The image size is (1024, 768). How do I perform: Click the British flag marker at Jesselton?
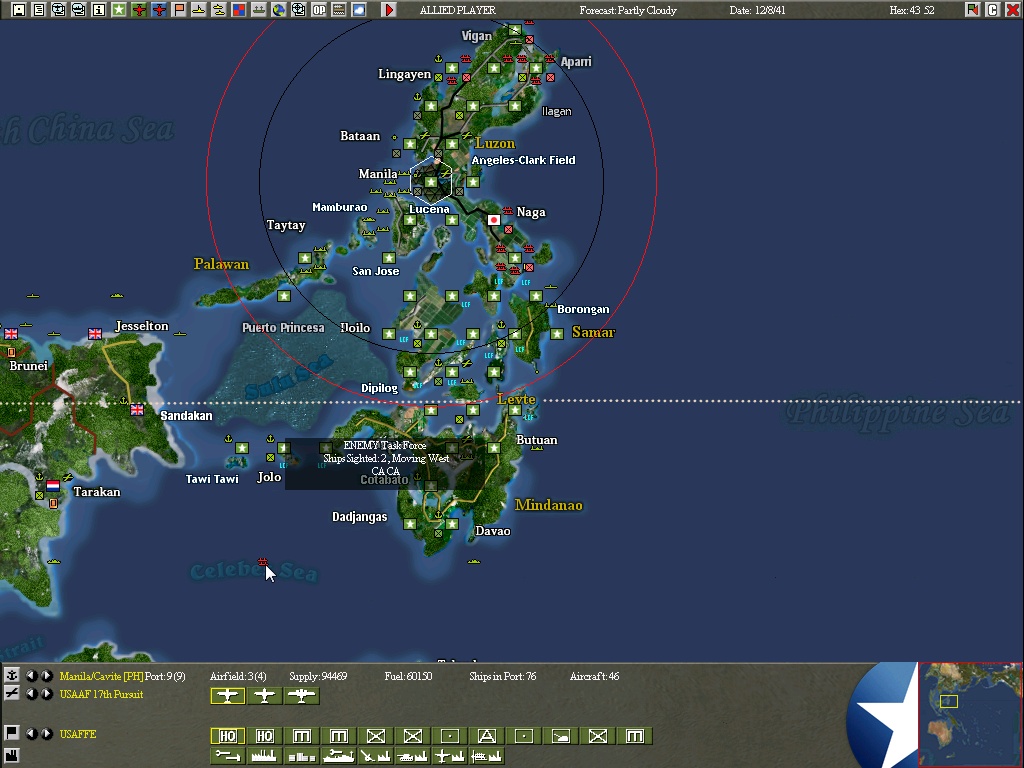pos(95,334)
